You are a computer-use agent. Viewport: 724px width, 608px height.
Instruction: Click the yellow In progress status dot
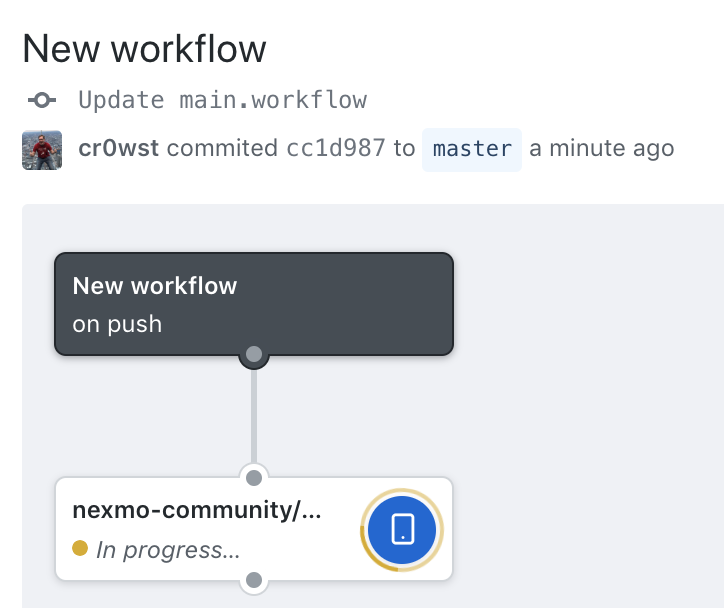click(x=80, y=548)
